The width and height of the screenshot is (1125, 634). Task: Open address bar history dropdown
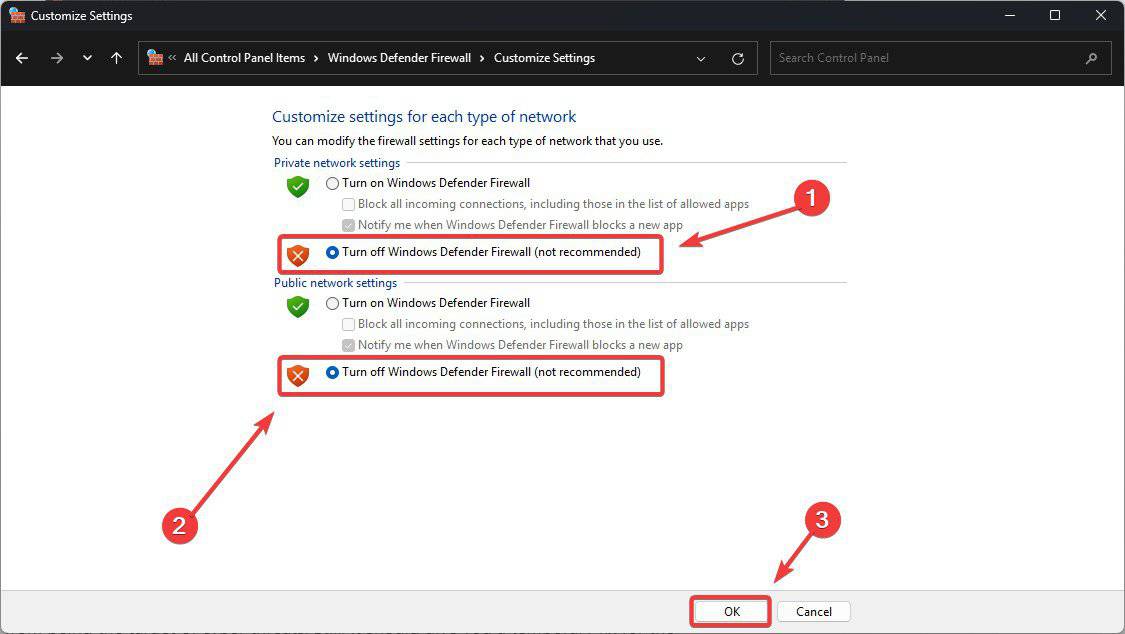[x=701, y=59]
